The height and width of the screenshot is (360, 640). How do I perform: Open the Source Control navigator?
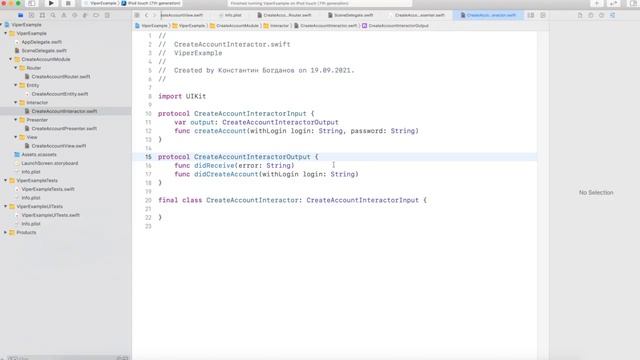[x=31, y=15]
